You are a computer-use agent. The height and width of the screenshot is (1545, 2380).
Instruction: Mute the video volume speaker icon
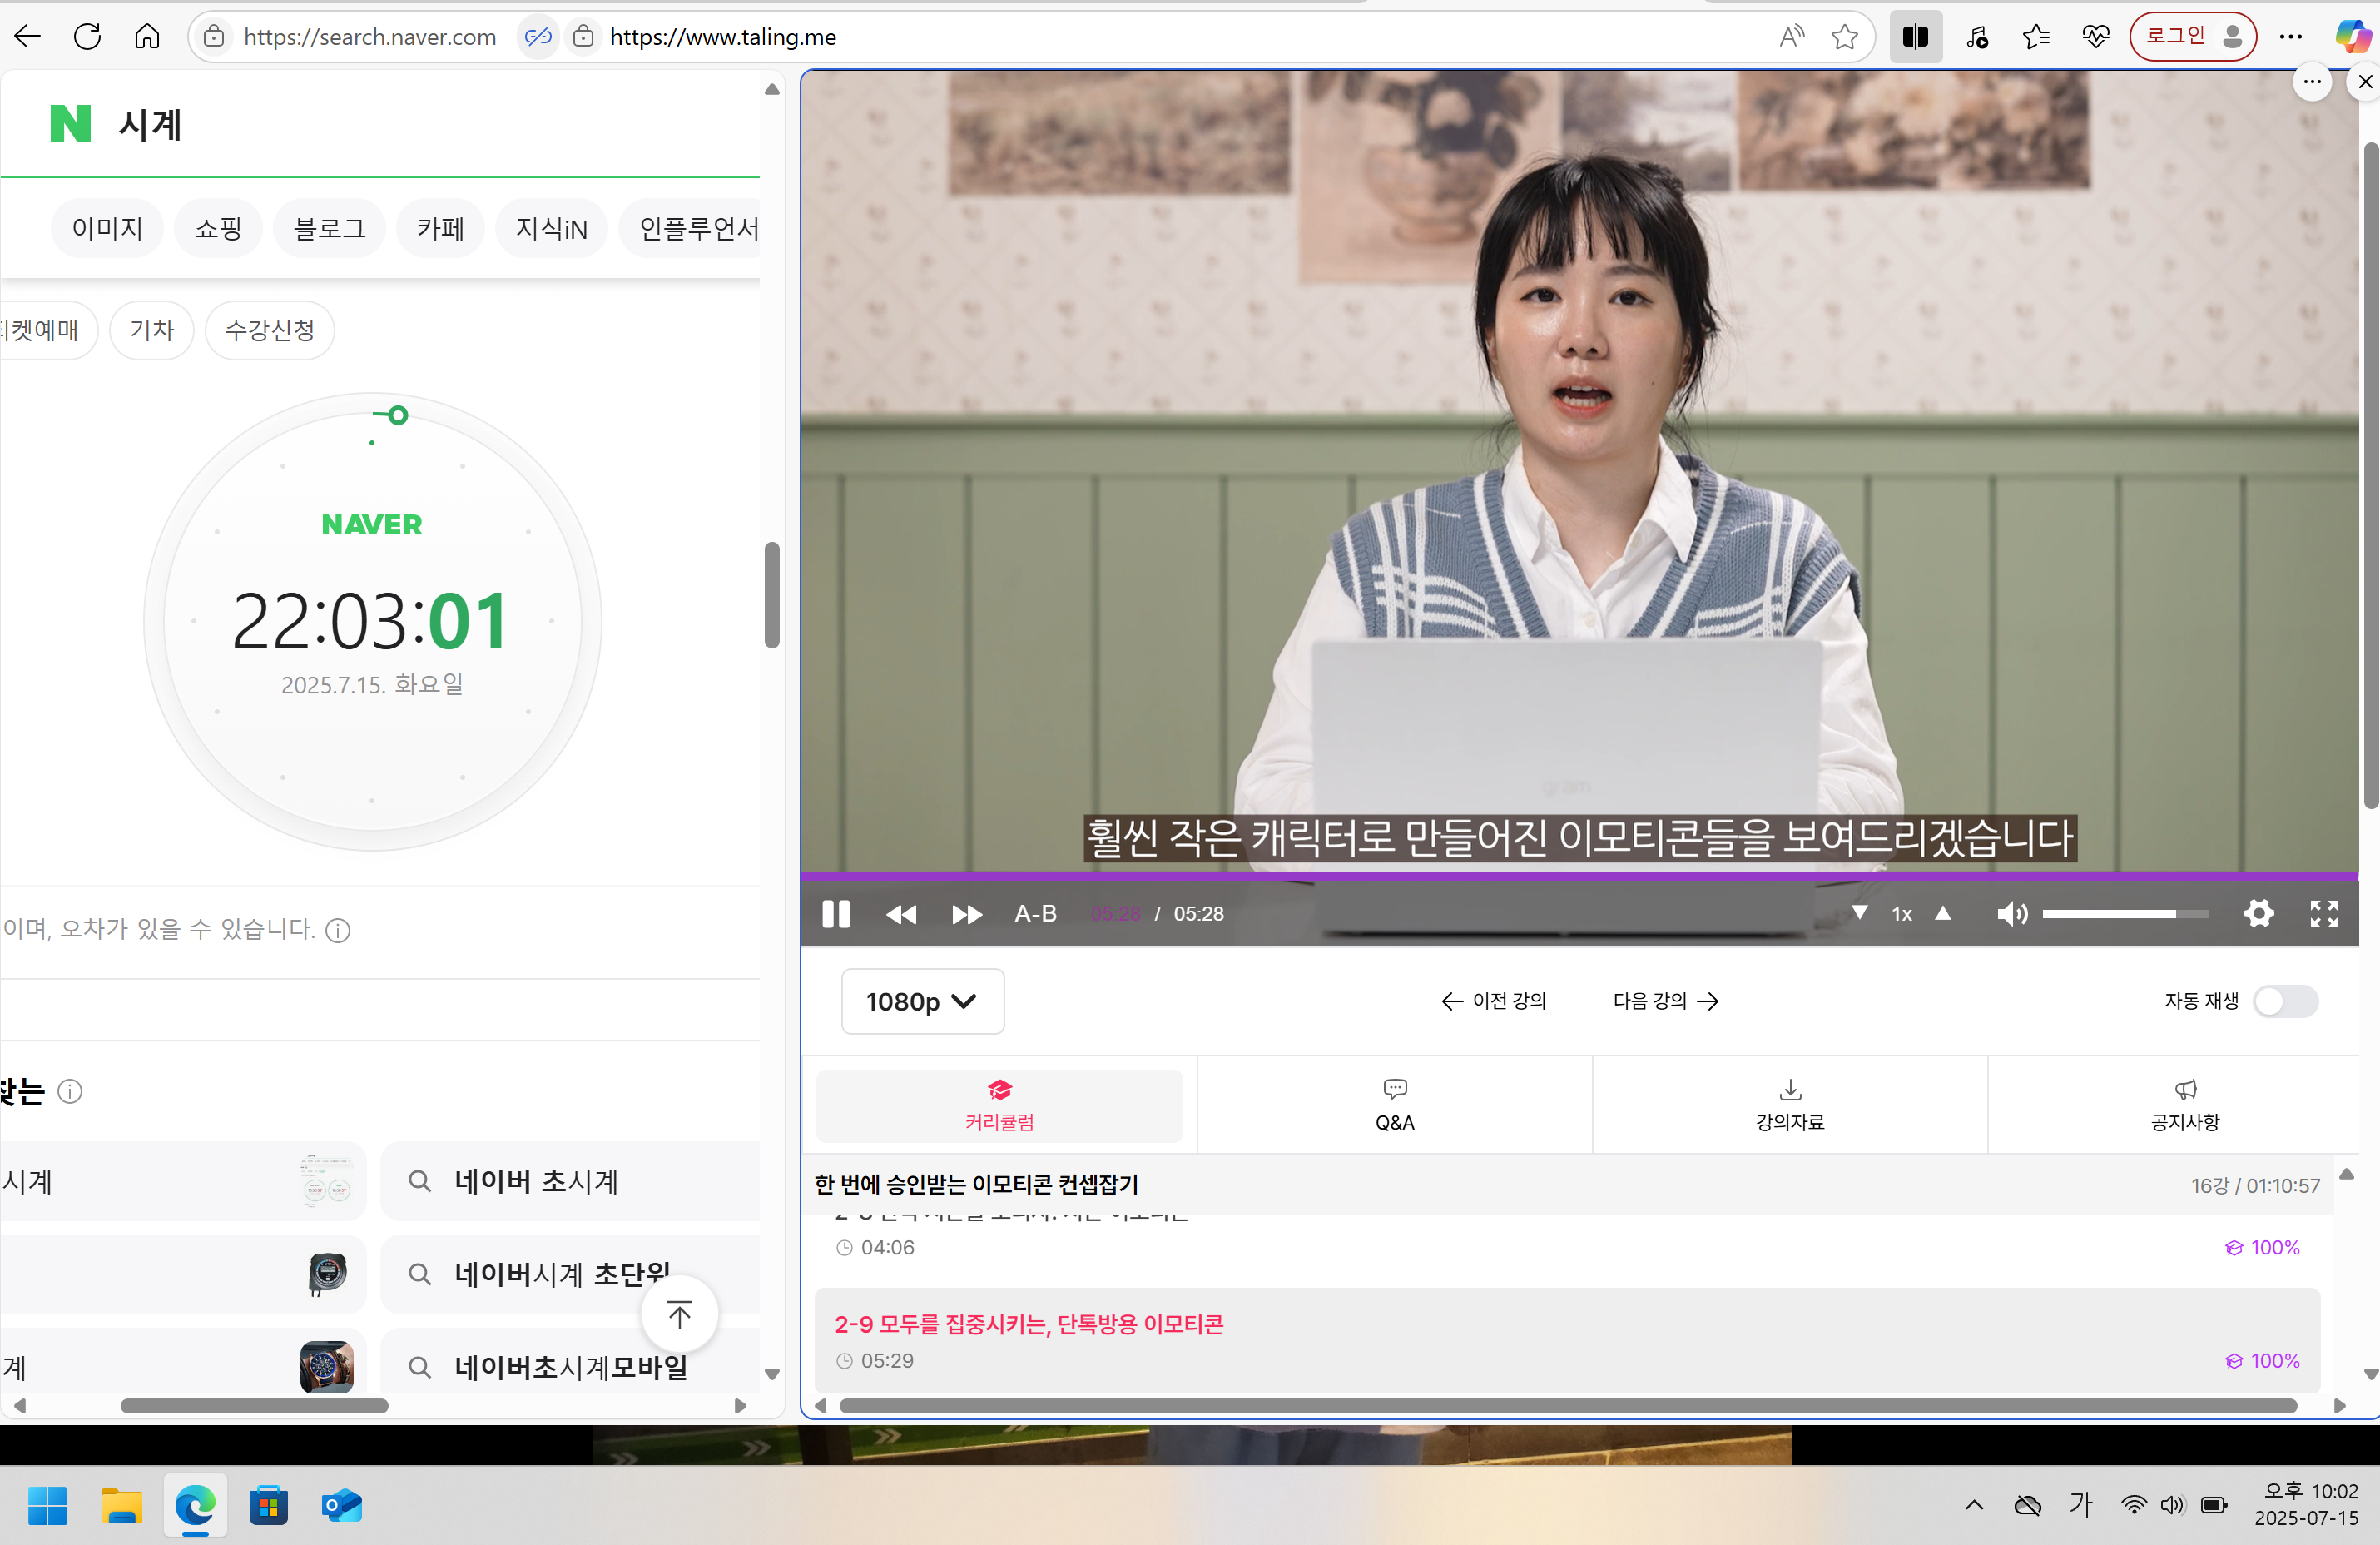pyautogui.click(x=2011, y=914)
